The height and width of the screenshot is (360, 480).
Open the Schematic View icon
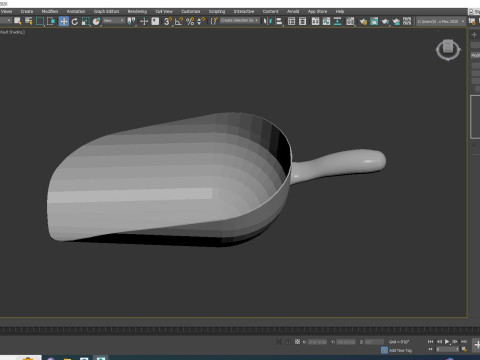point(337,21)
